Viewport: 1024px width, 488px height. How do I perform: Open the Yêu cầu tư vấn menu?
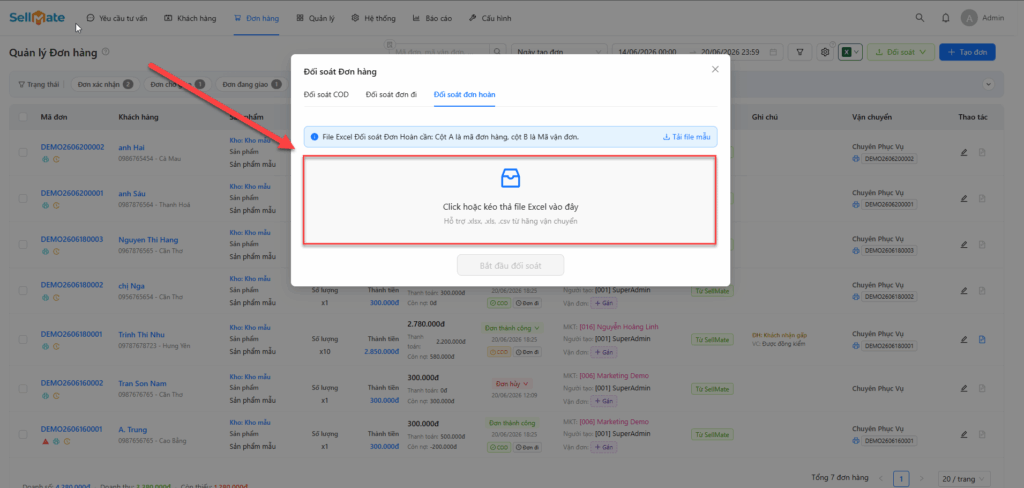click(x=117, y=18)
